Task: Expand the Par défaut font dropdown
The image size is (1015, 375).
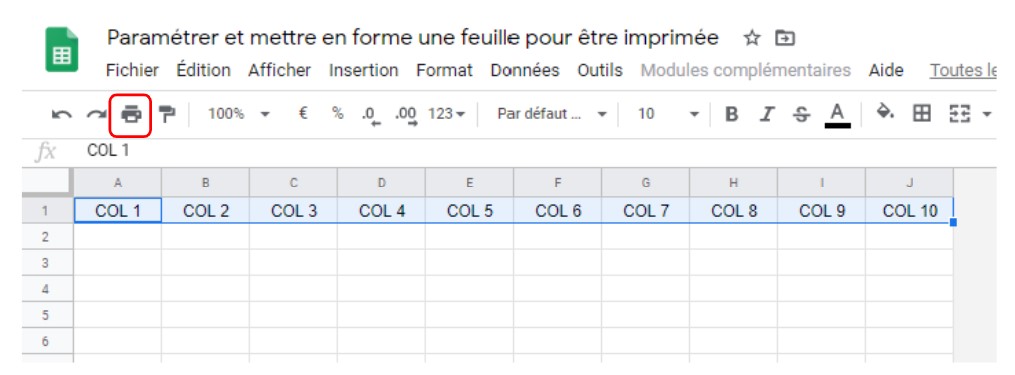Action: pos(552,114)
